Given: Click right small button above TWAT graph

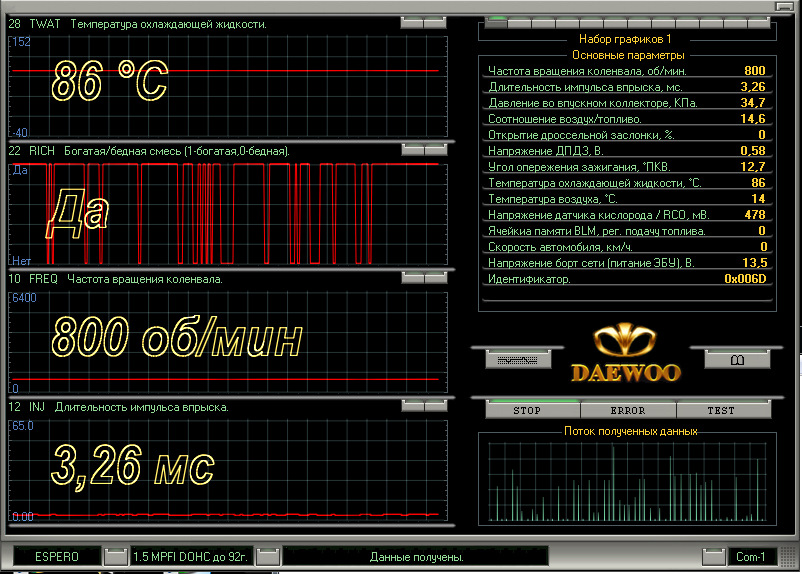Looking at the screenshot, I should point(435,23).
